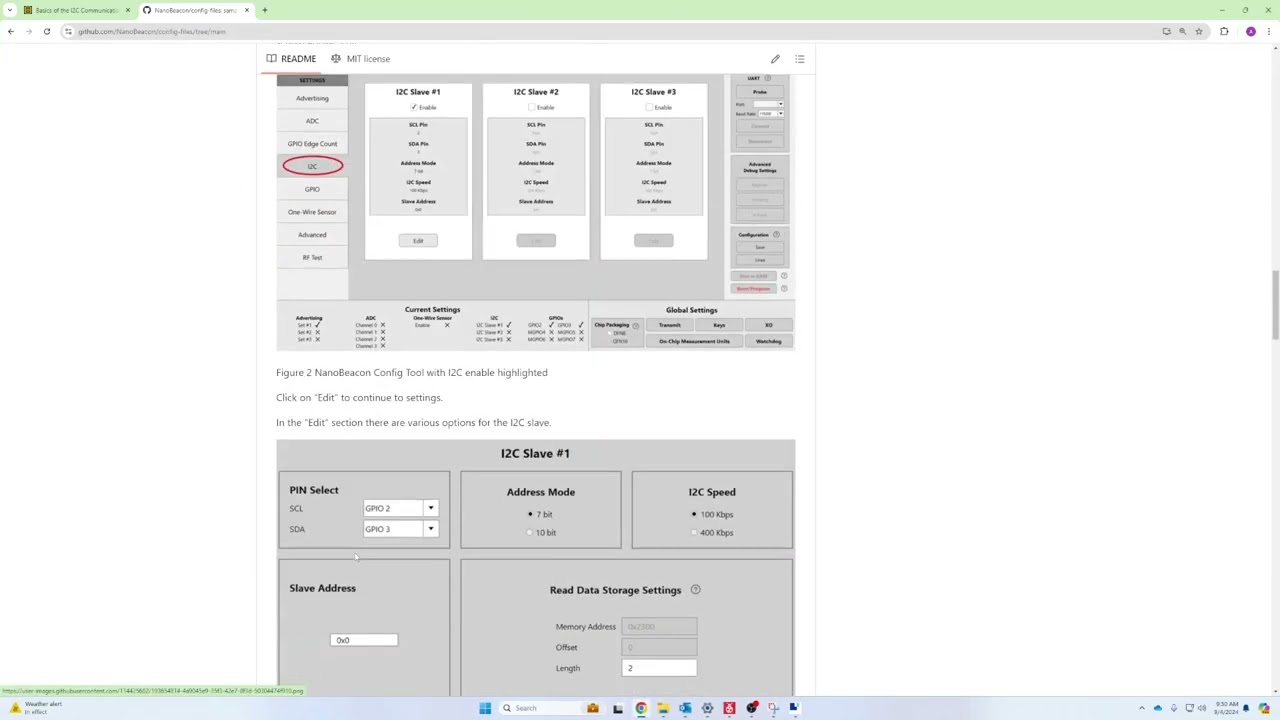Select the NanoBeacon/config-files browser tab
The image size is (1280, 720).
(x=195, y=10)
